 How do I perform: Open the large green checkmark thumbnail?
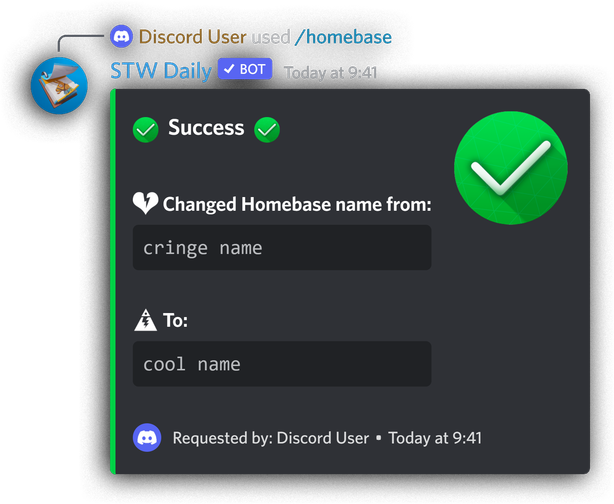tap(511, 168)
